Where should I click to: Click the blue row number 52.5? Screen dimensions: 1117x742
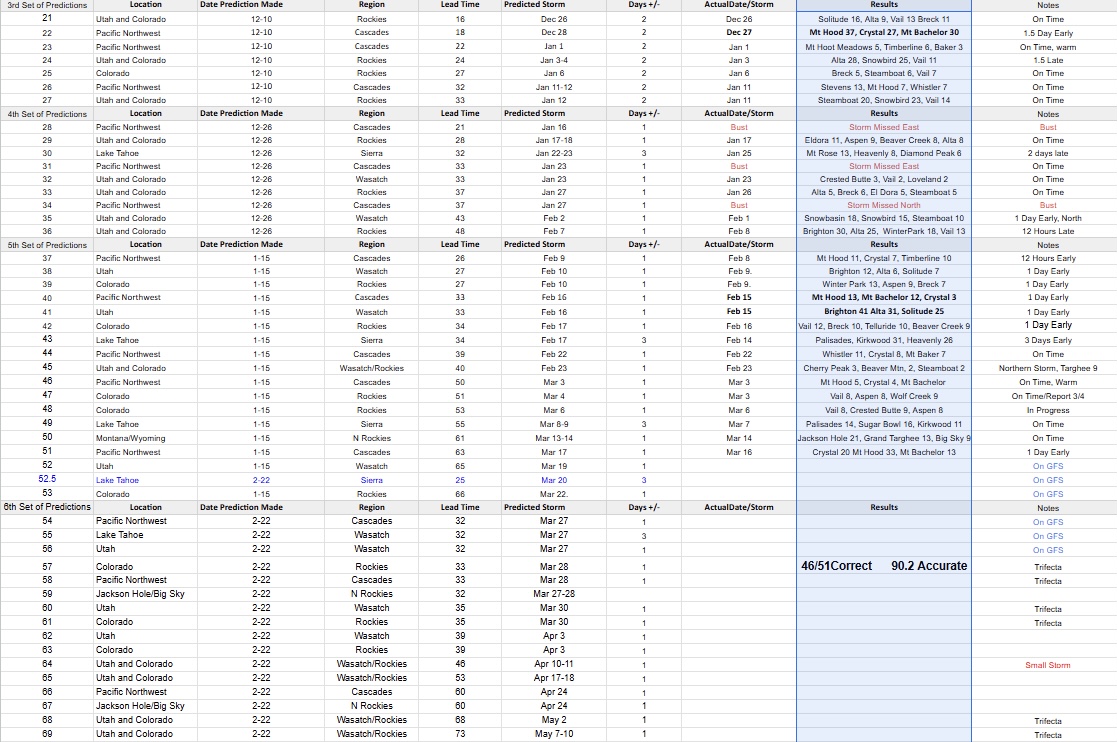(47, 480)
